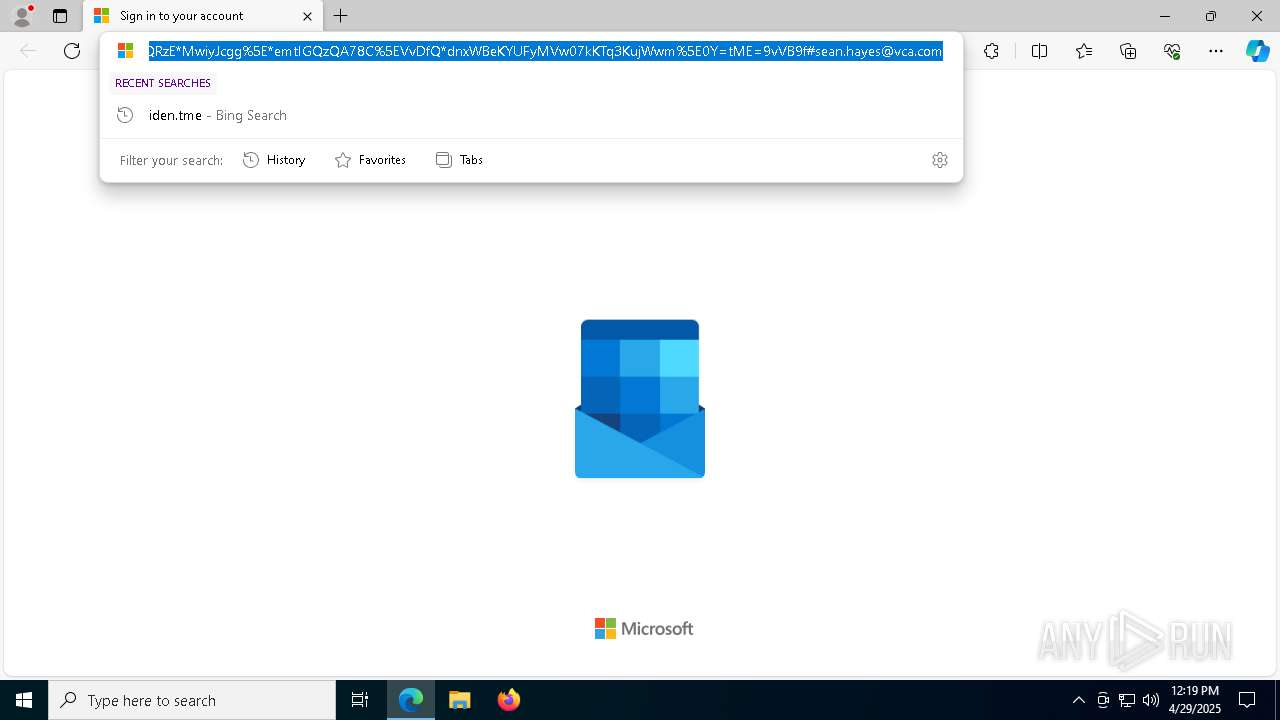Click the highlighted URL in address bar
Viewport: 1280px width, 720px height.
(x=545, y=51)
